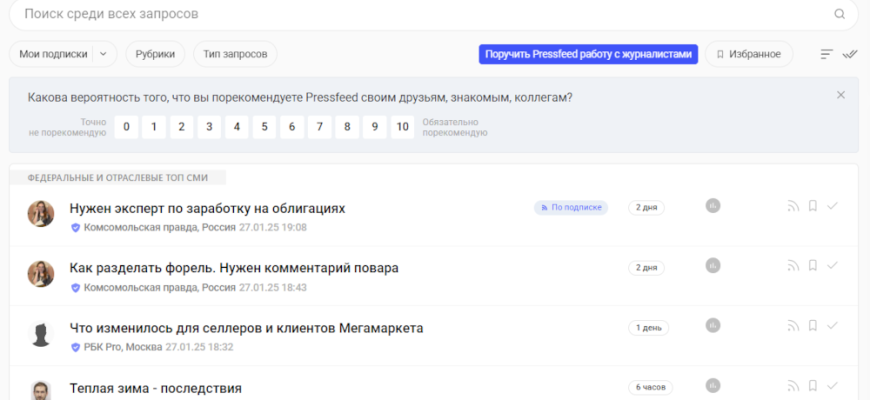
Task: Click the search magnifier icon
Action: 839,15
